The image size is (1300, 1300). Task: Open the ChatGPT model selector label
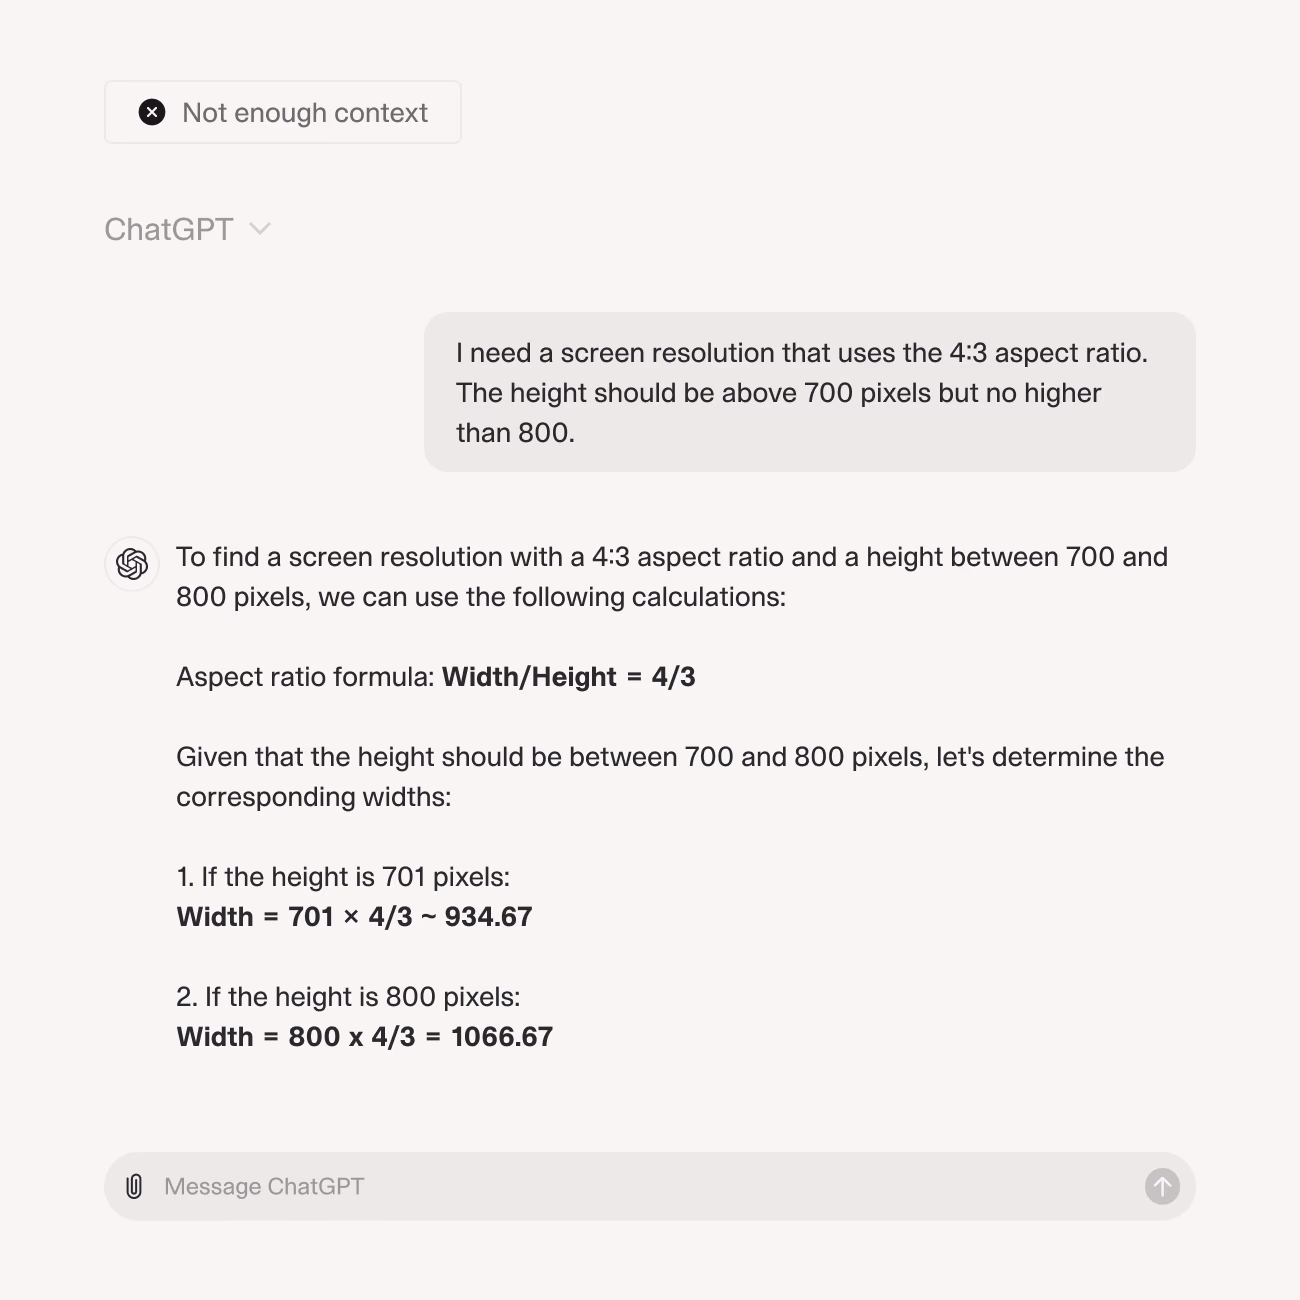coord(169,229)
